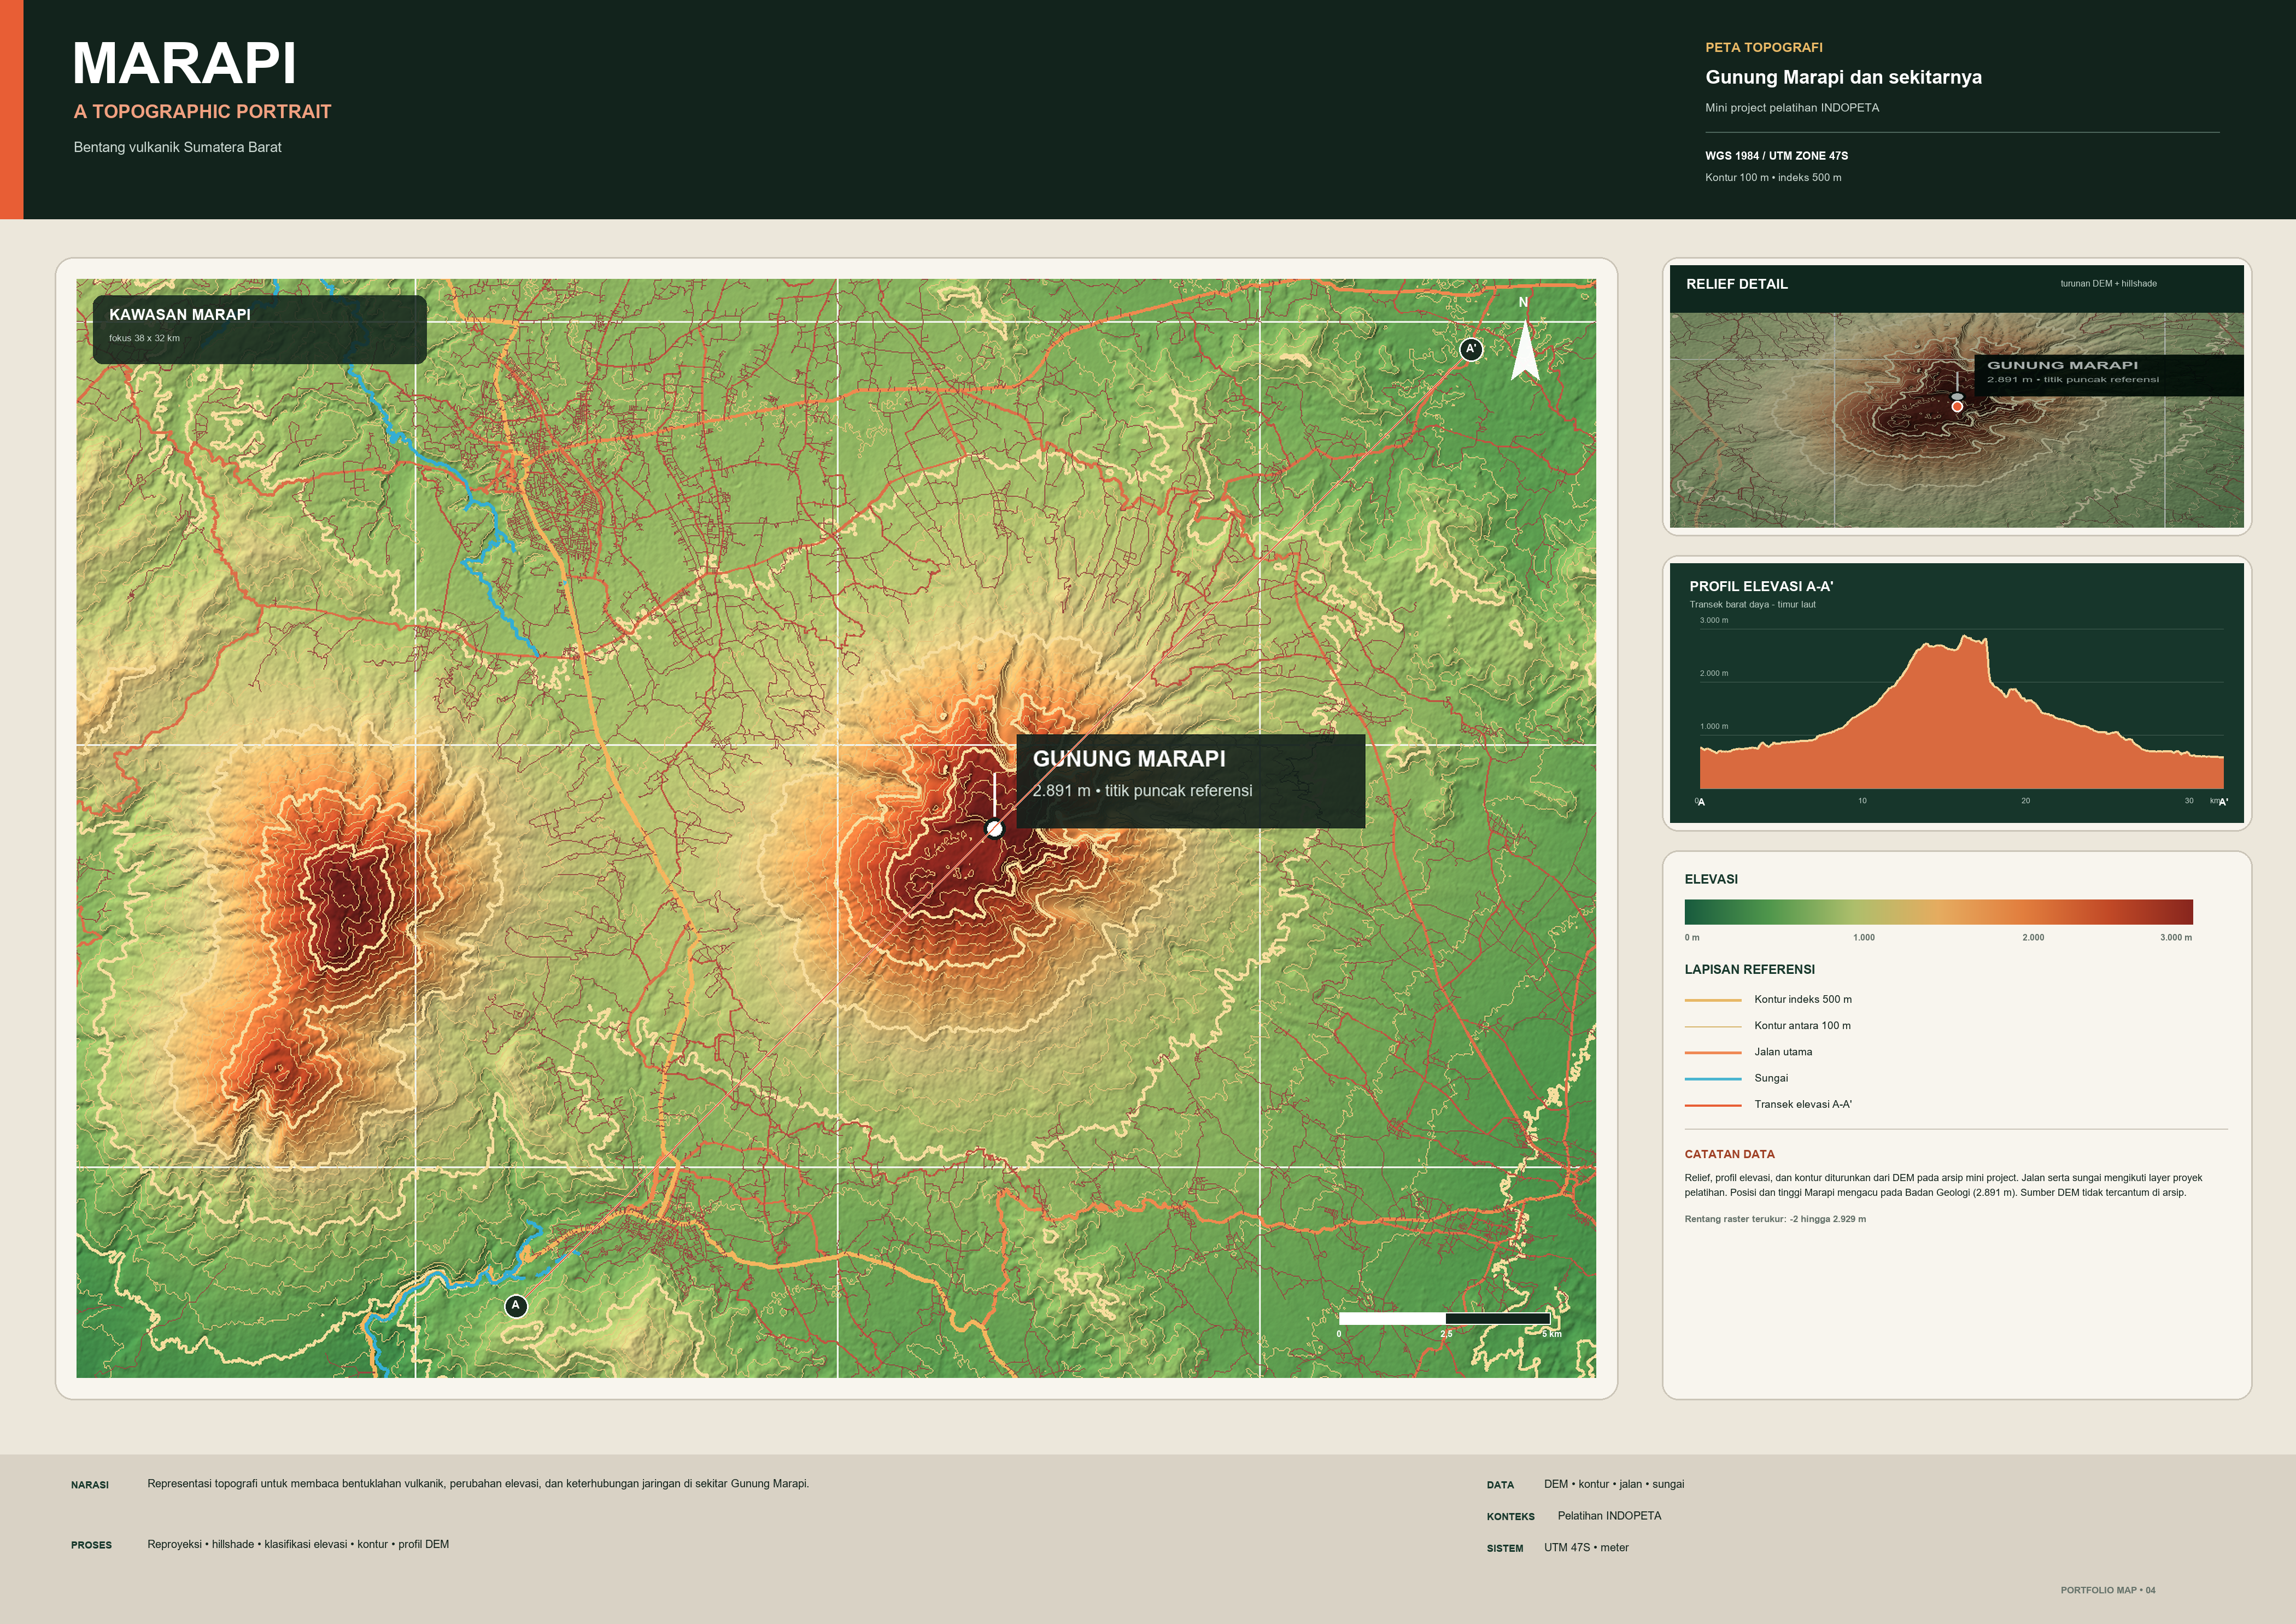Click 'PROFIL ELEVASI A-A'' panel heading
This screenshot has height=1624, width=2296.
[x=1761, y=587]
